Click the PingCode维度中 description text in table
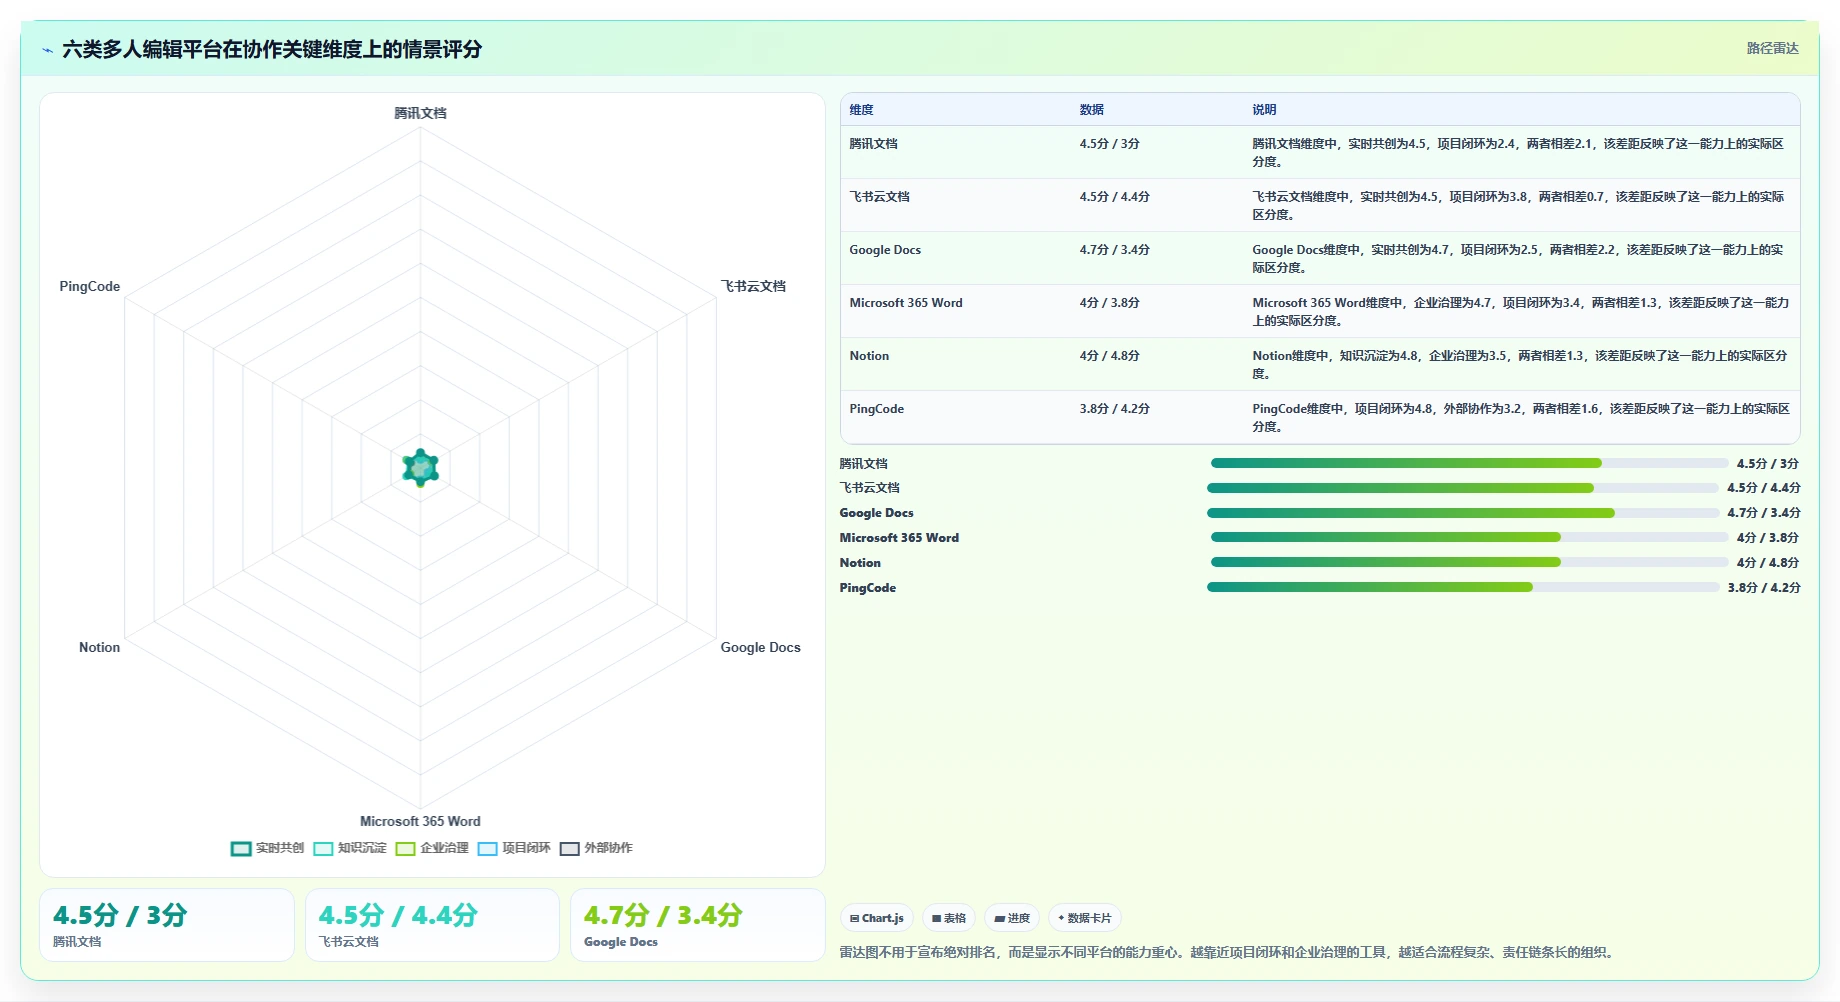The width and height of the screenshot is (1840, 1002). [1521, 418]
